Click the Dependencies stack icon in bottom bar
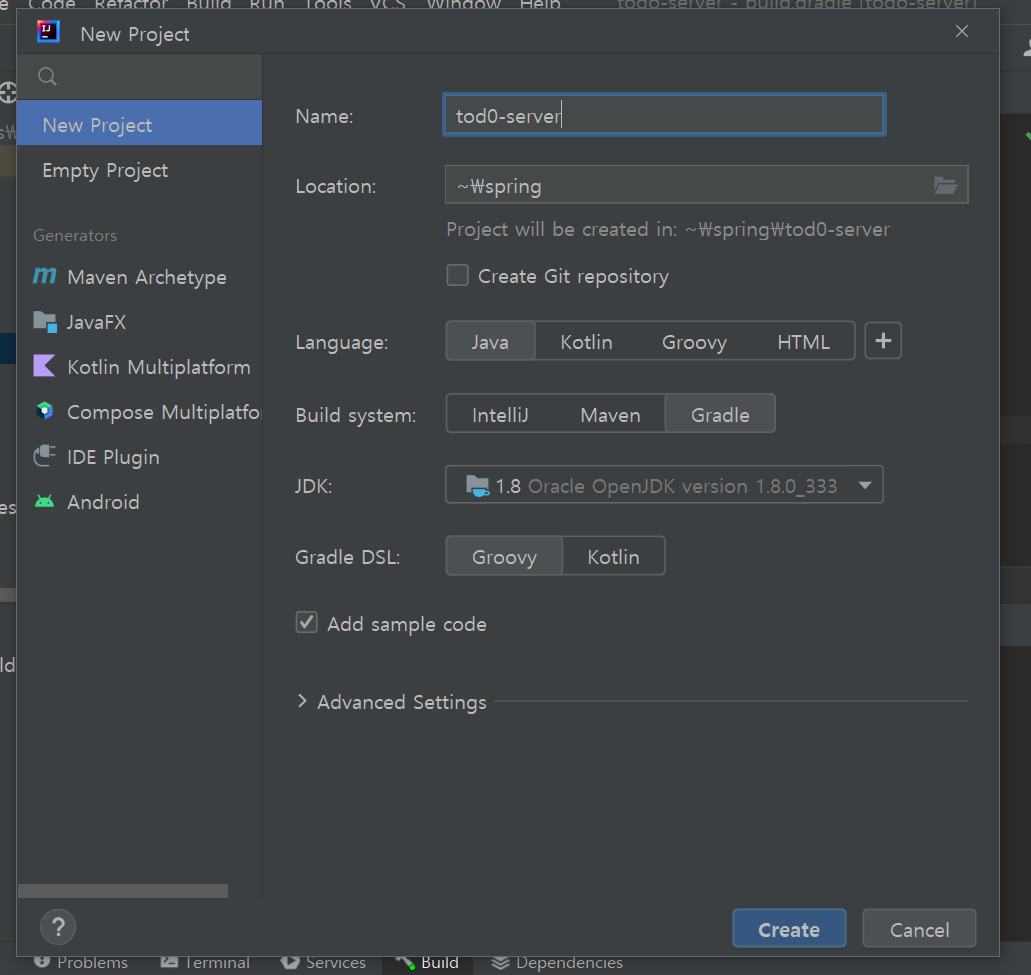 click(x=500, y=963)
